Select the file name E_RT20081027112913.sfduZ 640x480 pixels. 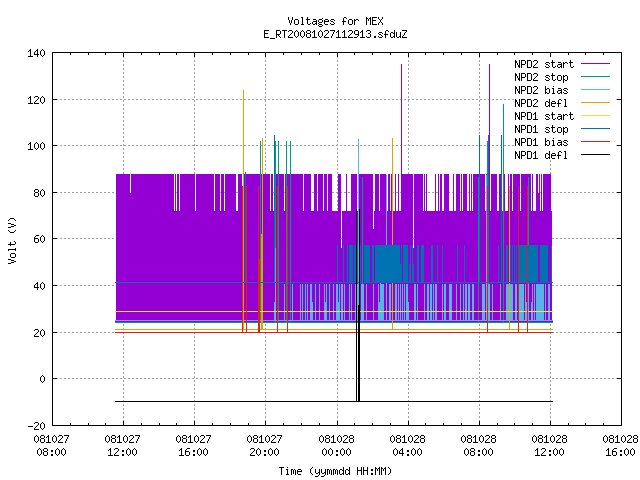click(335, 34)
